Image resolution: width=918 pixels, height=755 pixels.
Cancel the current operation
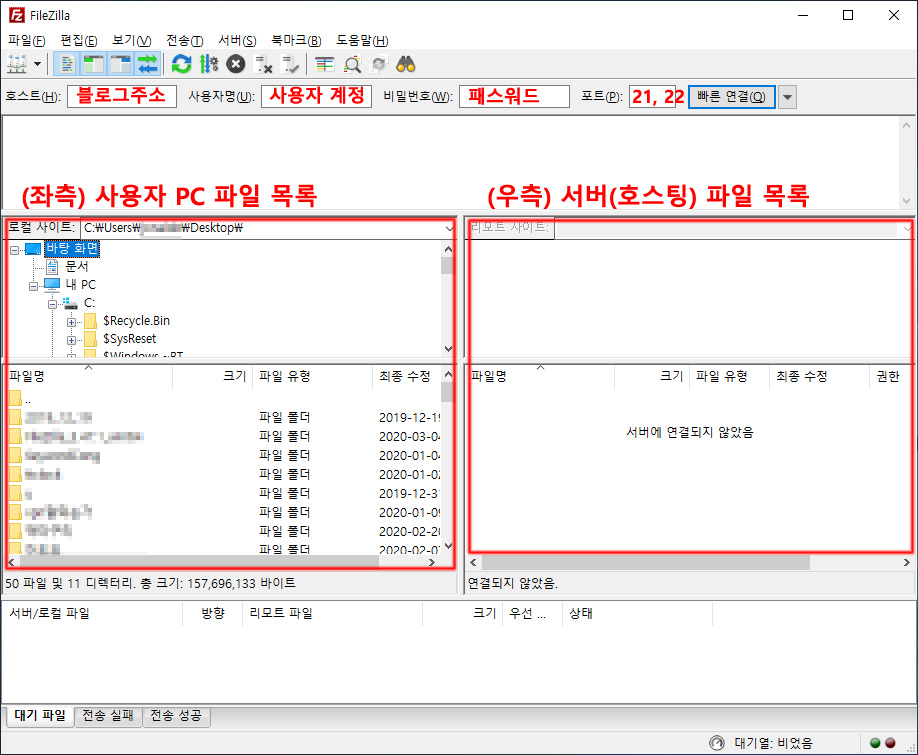click(x=235, y=64)
